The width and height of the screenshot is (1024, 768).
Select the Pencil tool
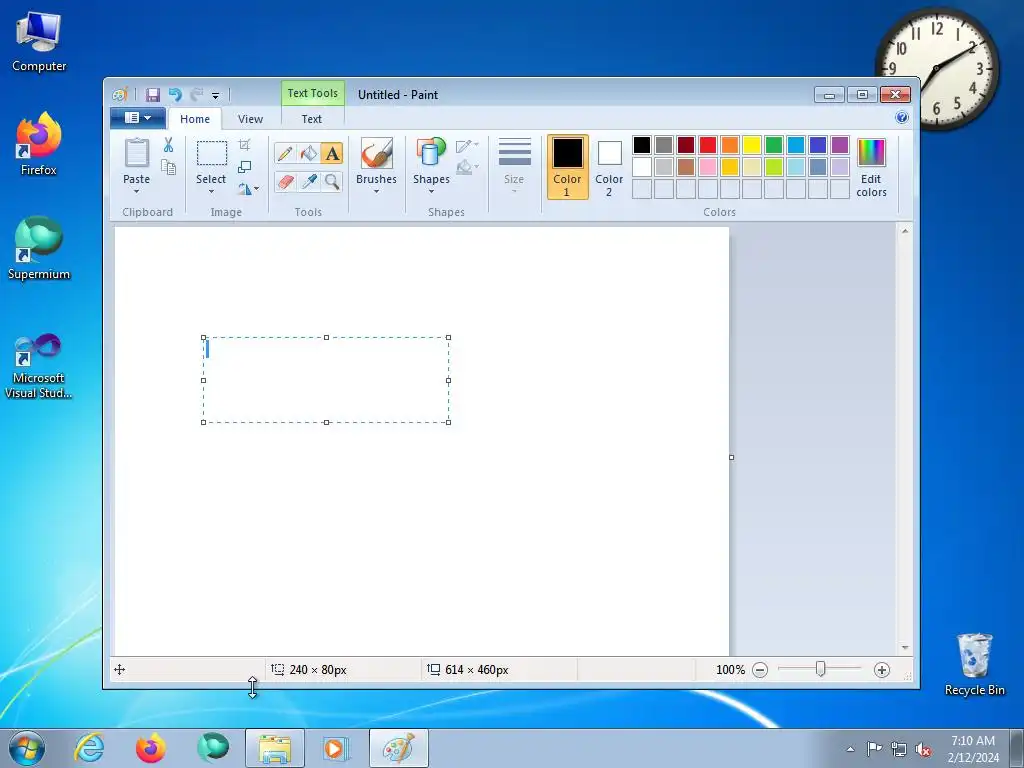click(285, 153)
